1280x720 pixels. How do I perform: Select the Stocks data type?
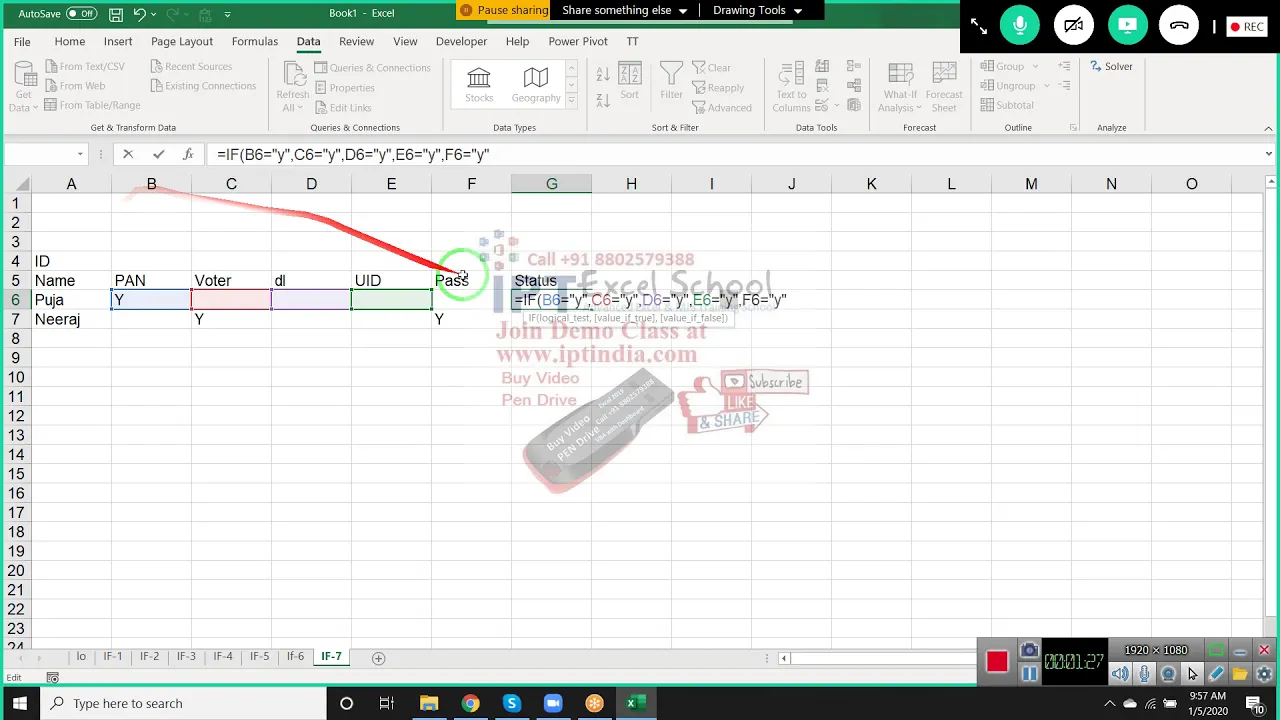[x=479, y=85]
